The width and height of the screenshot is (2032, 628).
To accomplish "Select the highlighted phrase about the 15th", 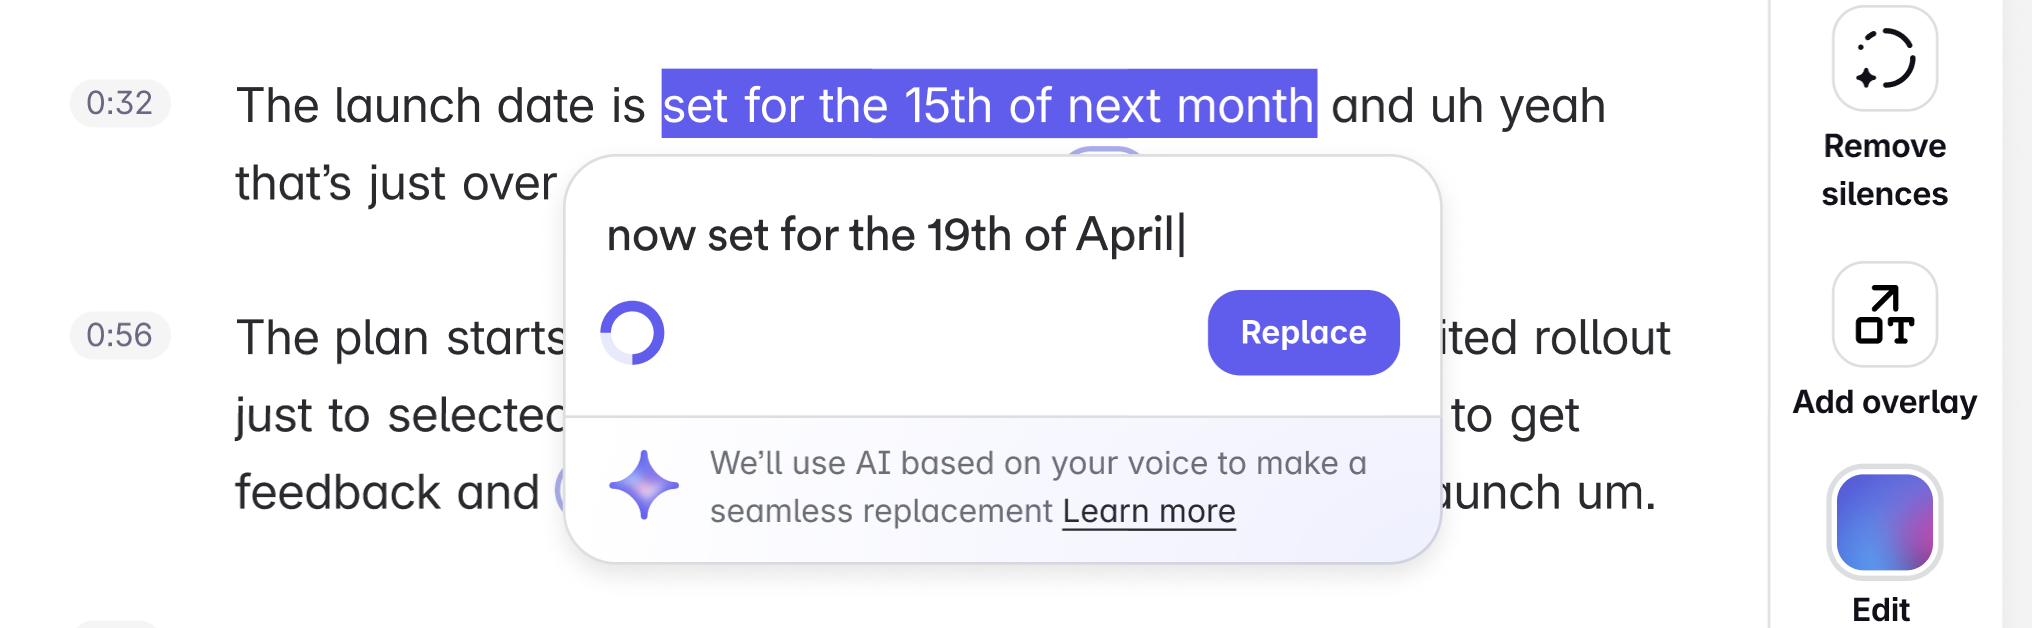I will click(990, 104).
